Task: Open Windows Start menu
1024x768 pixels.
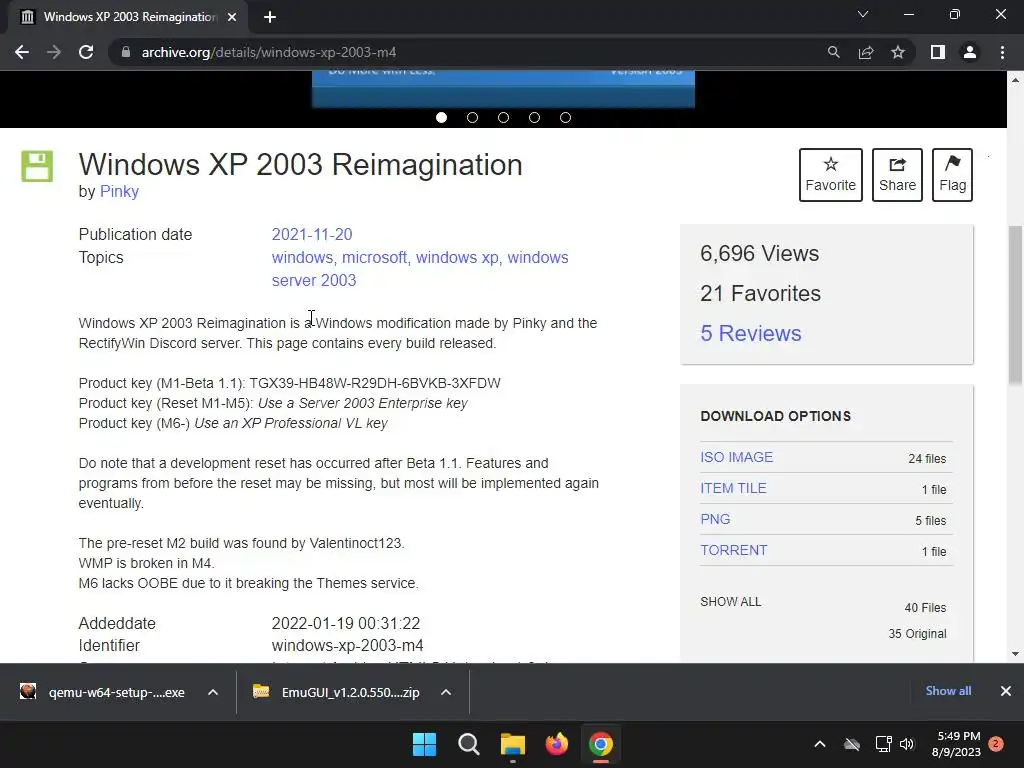Action: [x=424, y=744]
